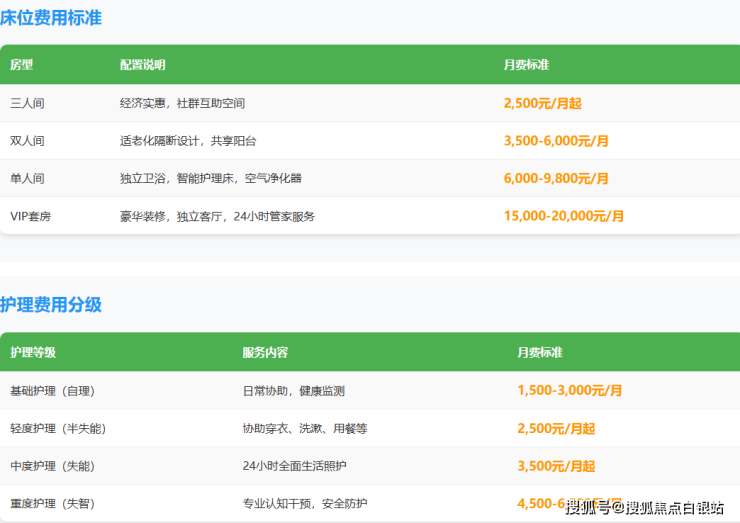
Task: Click the 2,500元/月起 price for 三人间
Action: point(542,103)
